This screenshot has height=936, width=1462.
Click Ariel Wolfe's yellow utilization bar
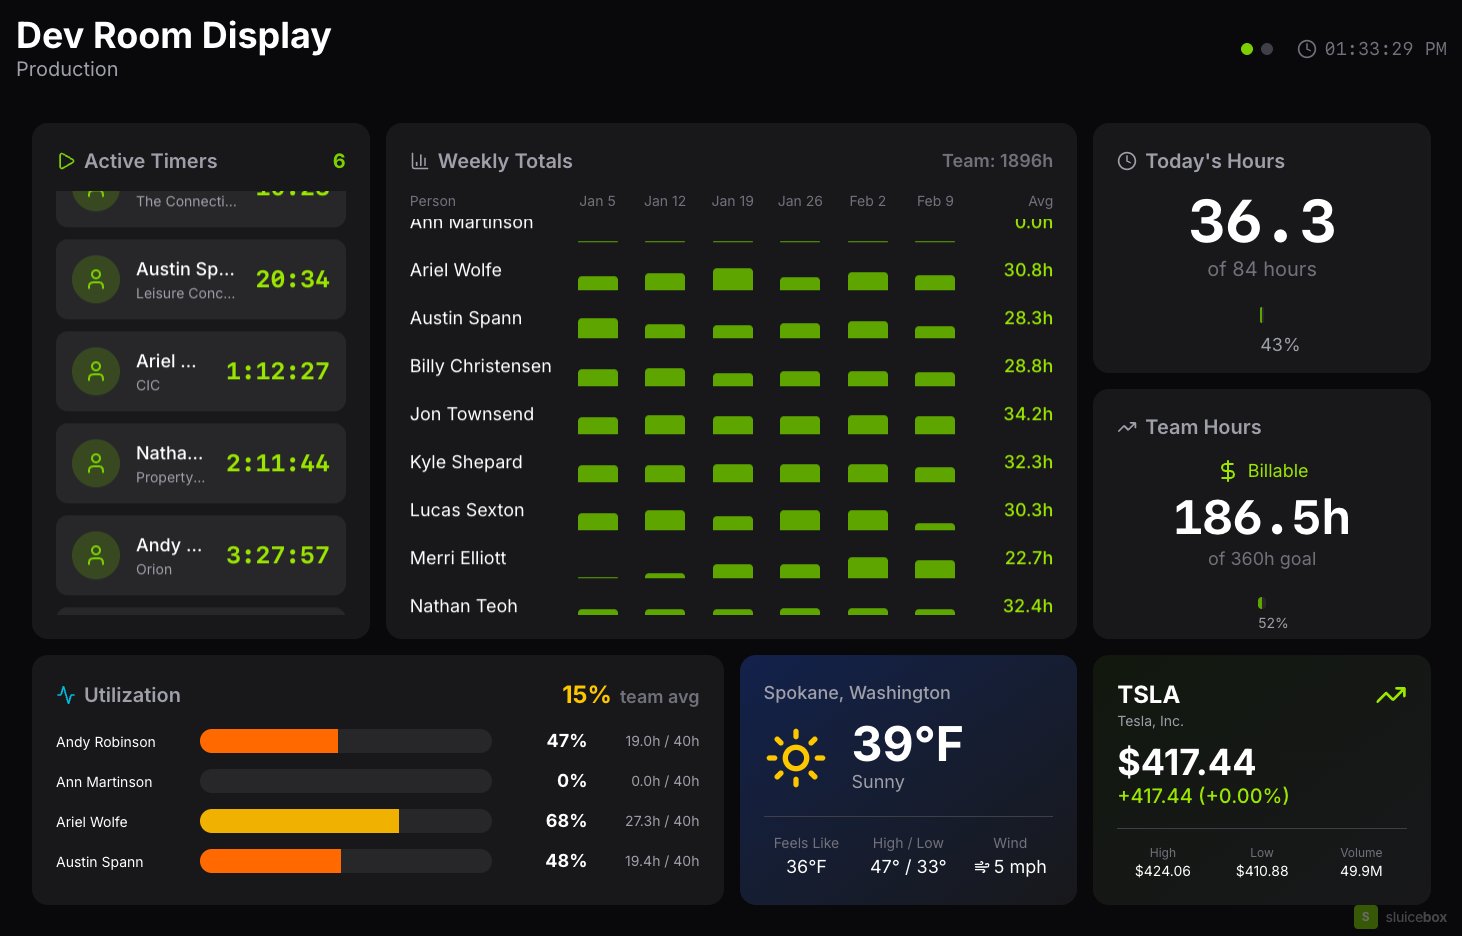pyautogui.click(x=299, y=821)
